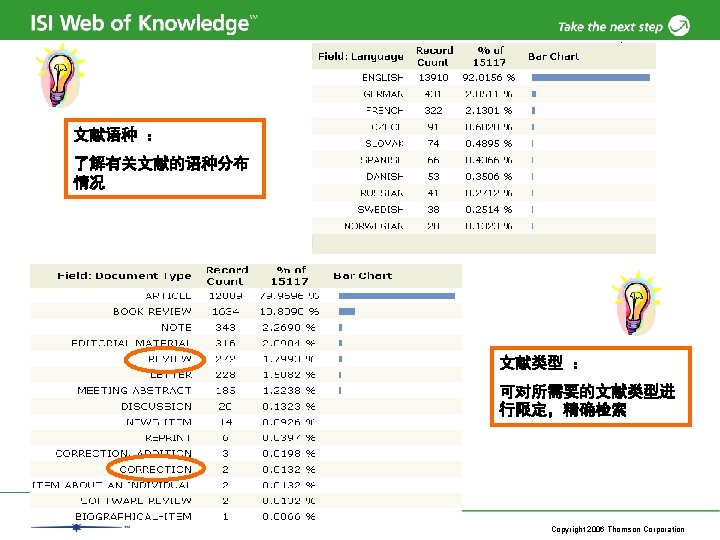Click the ARTICLE bar chart bar

[x=397, y=296]
